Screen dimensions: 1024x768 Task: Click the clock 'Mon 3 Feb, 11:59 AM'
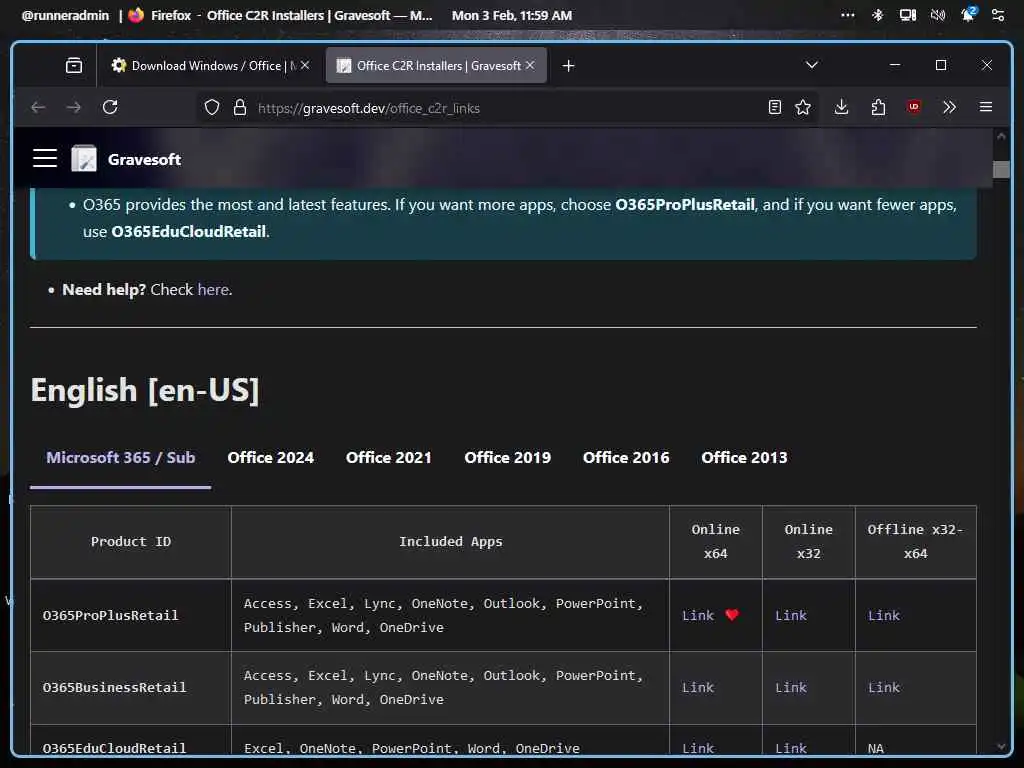[512, 15]
